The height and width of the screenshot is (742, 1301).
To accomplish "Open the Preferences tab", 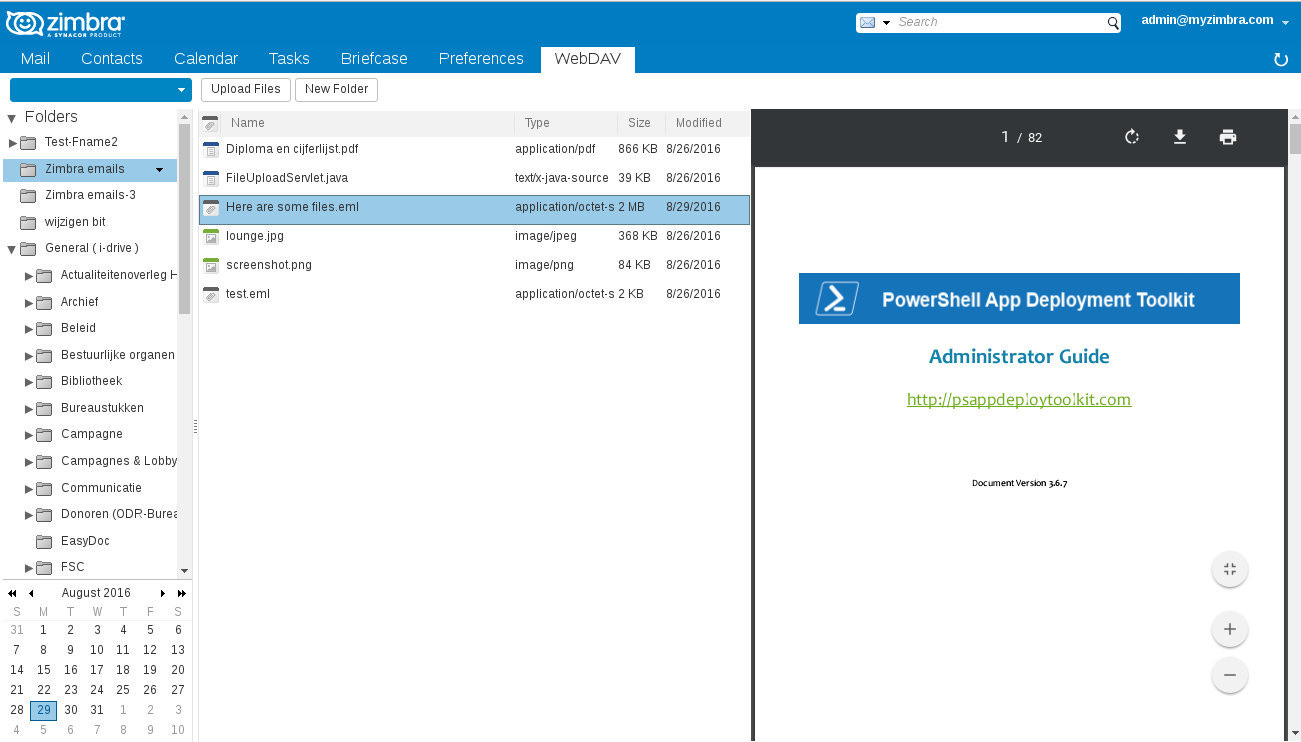I will pyautogui.click(x=481, y=59).
